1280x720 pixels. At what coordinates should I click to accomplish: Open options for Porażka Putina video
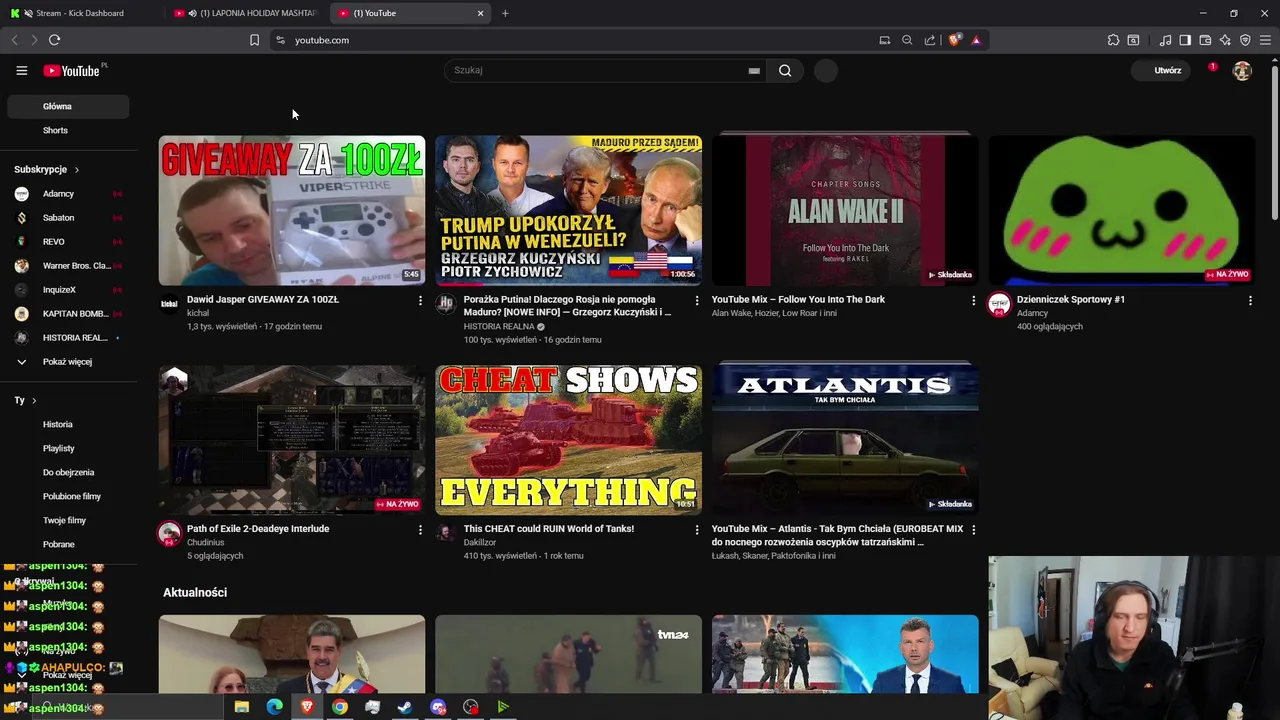(x=697, y=300)
